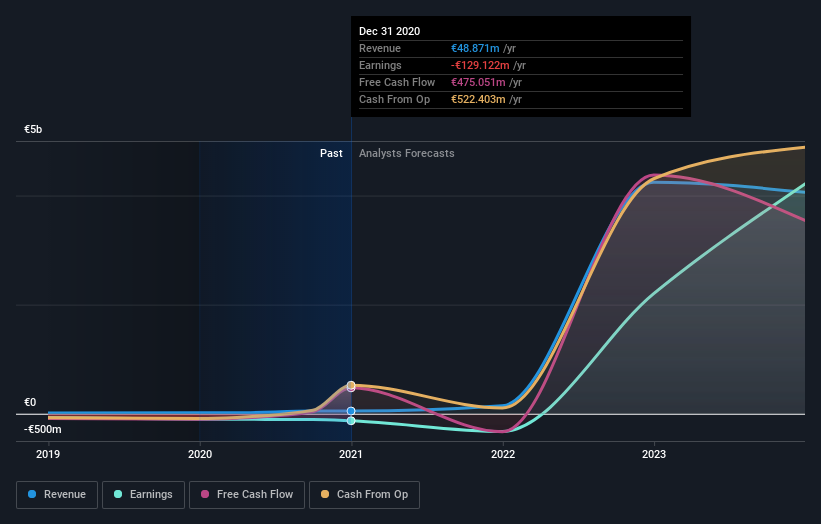Image resolution: width=821 pixels, height=524 pixels.
Task: Click the Free Cash Flow row label in tooltip
Action: pos(397,82)
